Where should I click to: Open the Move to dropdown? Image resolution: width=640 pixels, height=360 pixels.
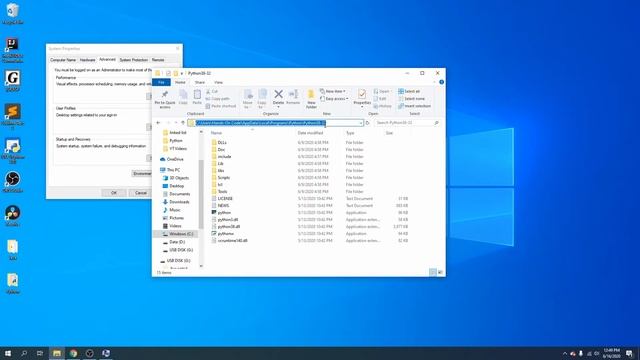click(248, 99)
